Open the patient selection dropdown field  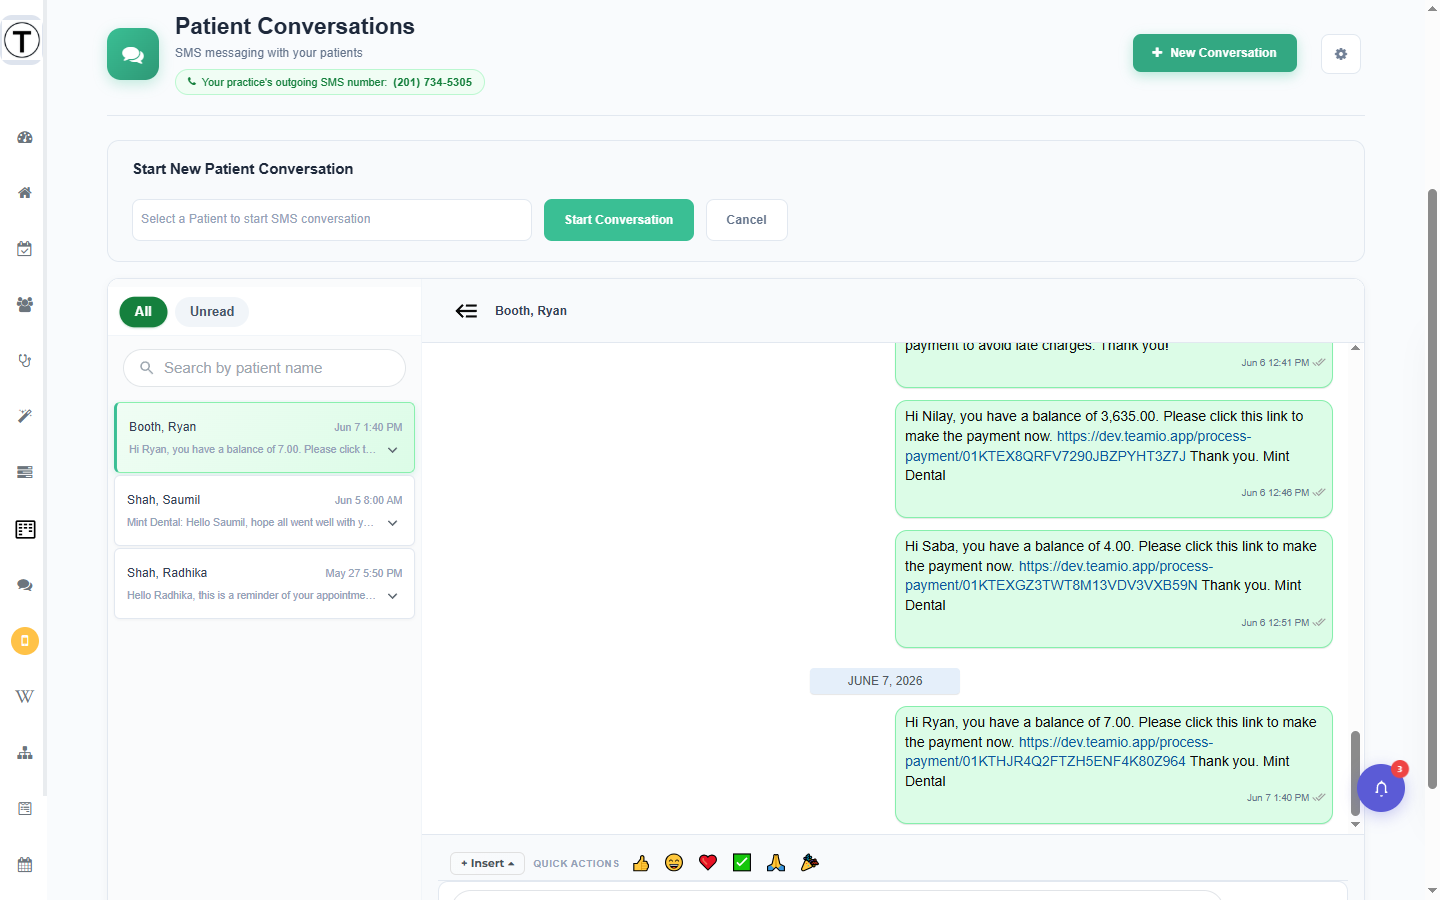[332, 220]
